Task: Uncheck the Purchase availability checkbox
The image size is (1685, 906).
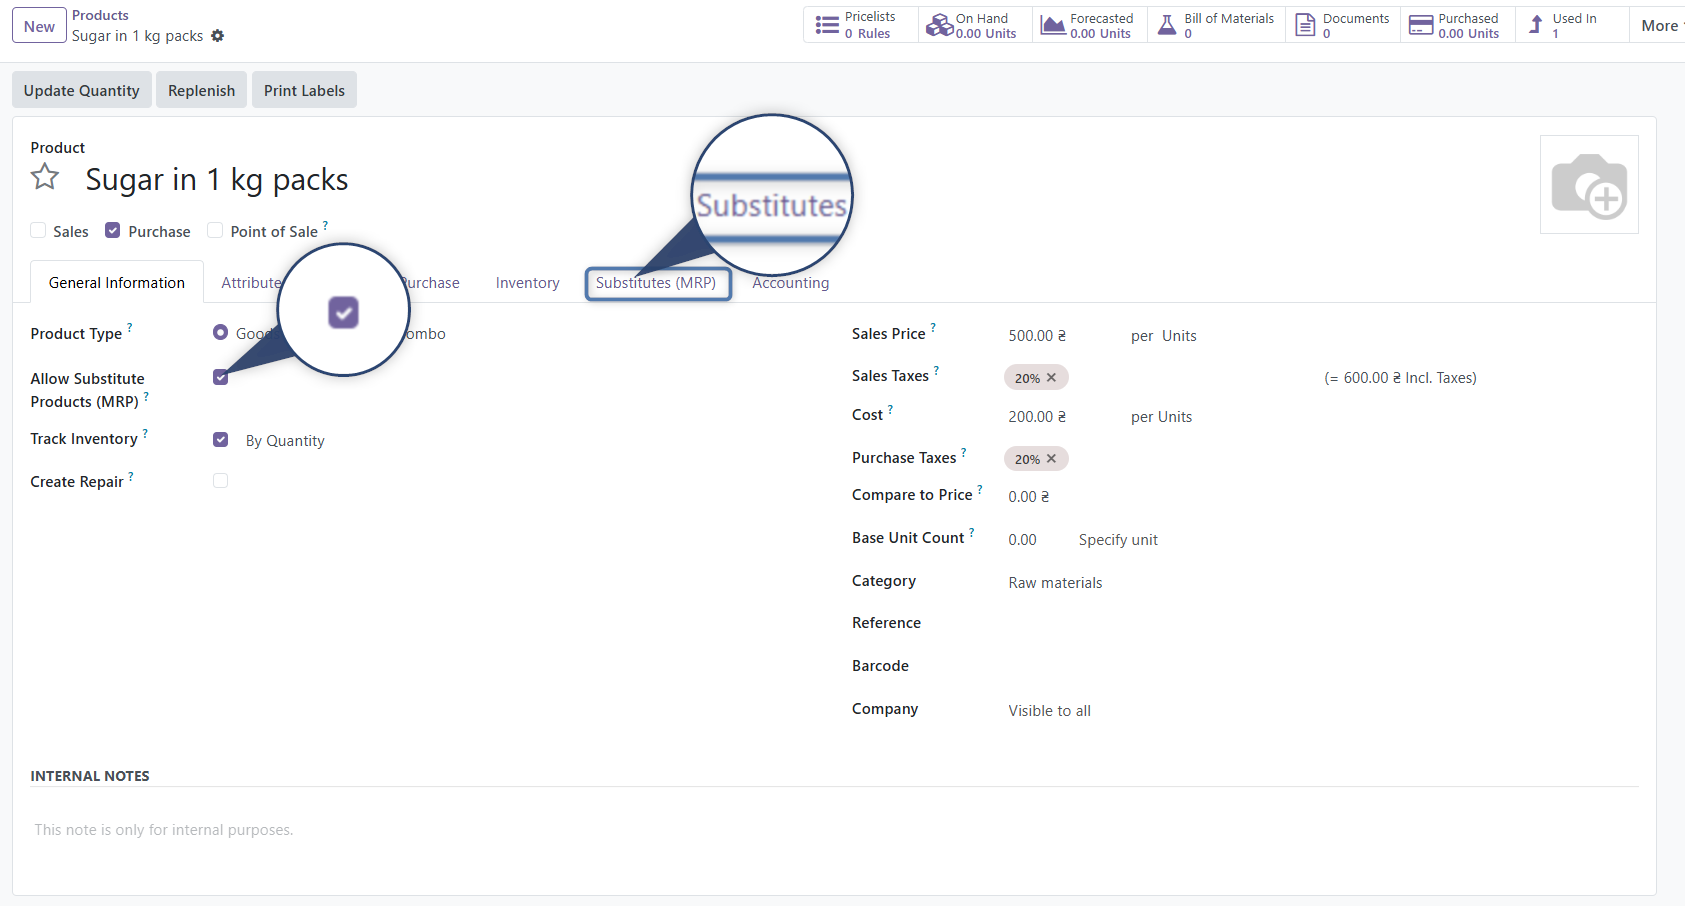Action: pos(113,229)
